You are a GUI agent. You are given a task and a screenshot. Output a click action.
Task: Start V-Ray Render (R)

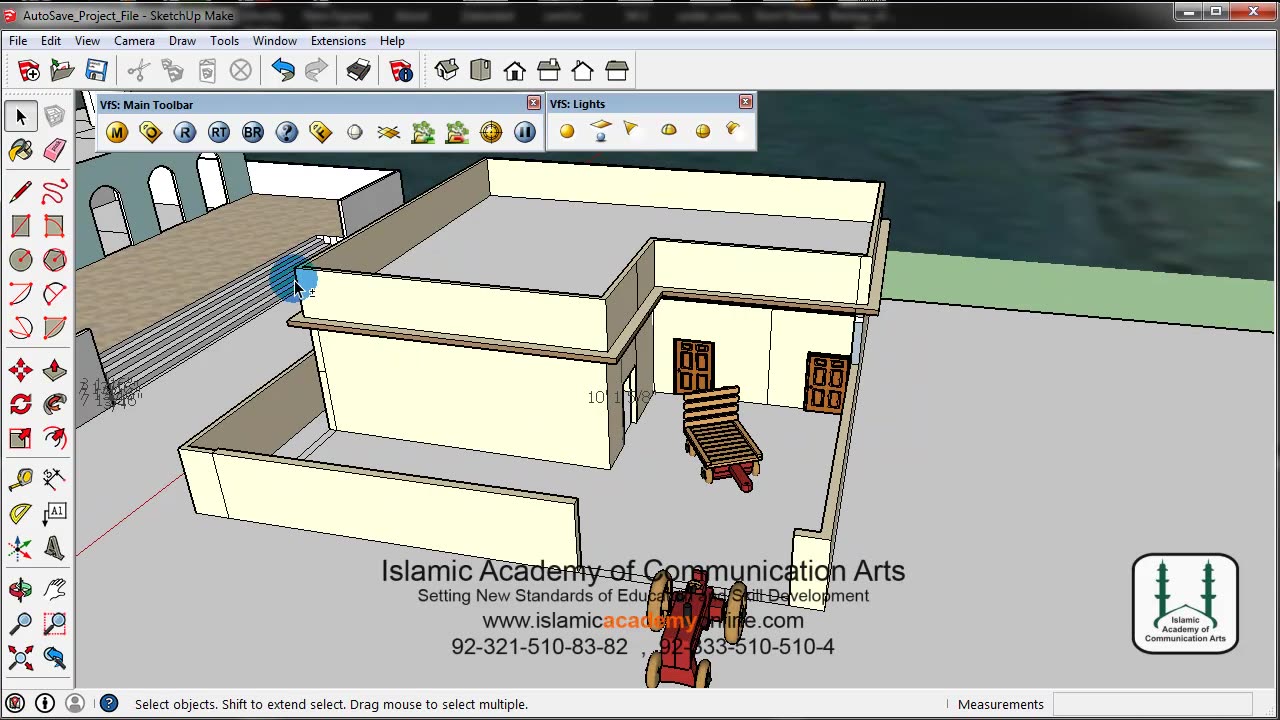click(x=185, y=132)
